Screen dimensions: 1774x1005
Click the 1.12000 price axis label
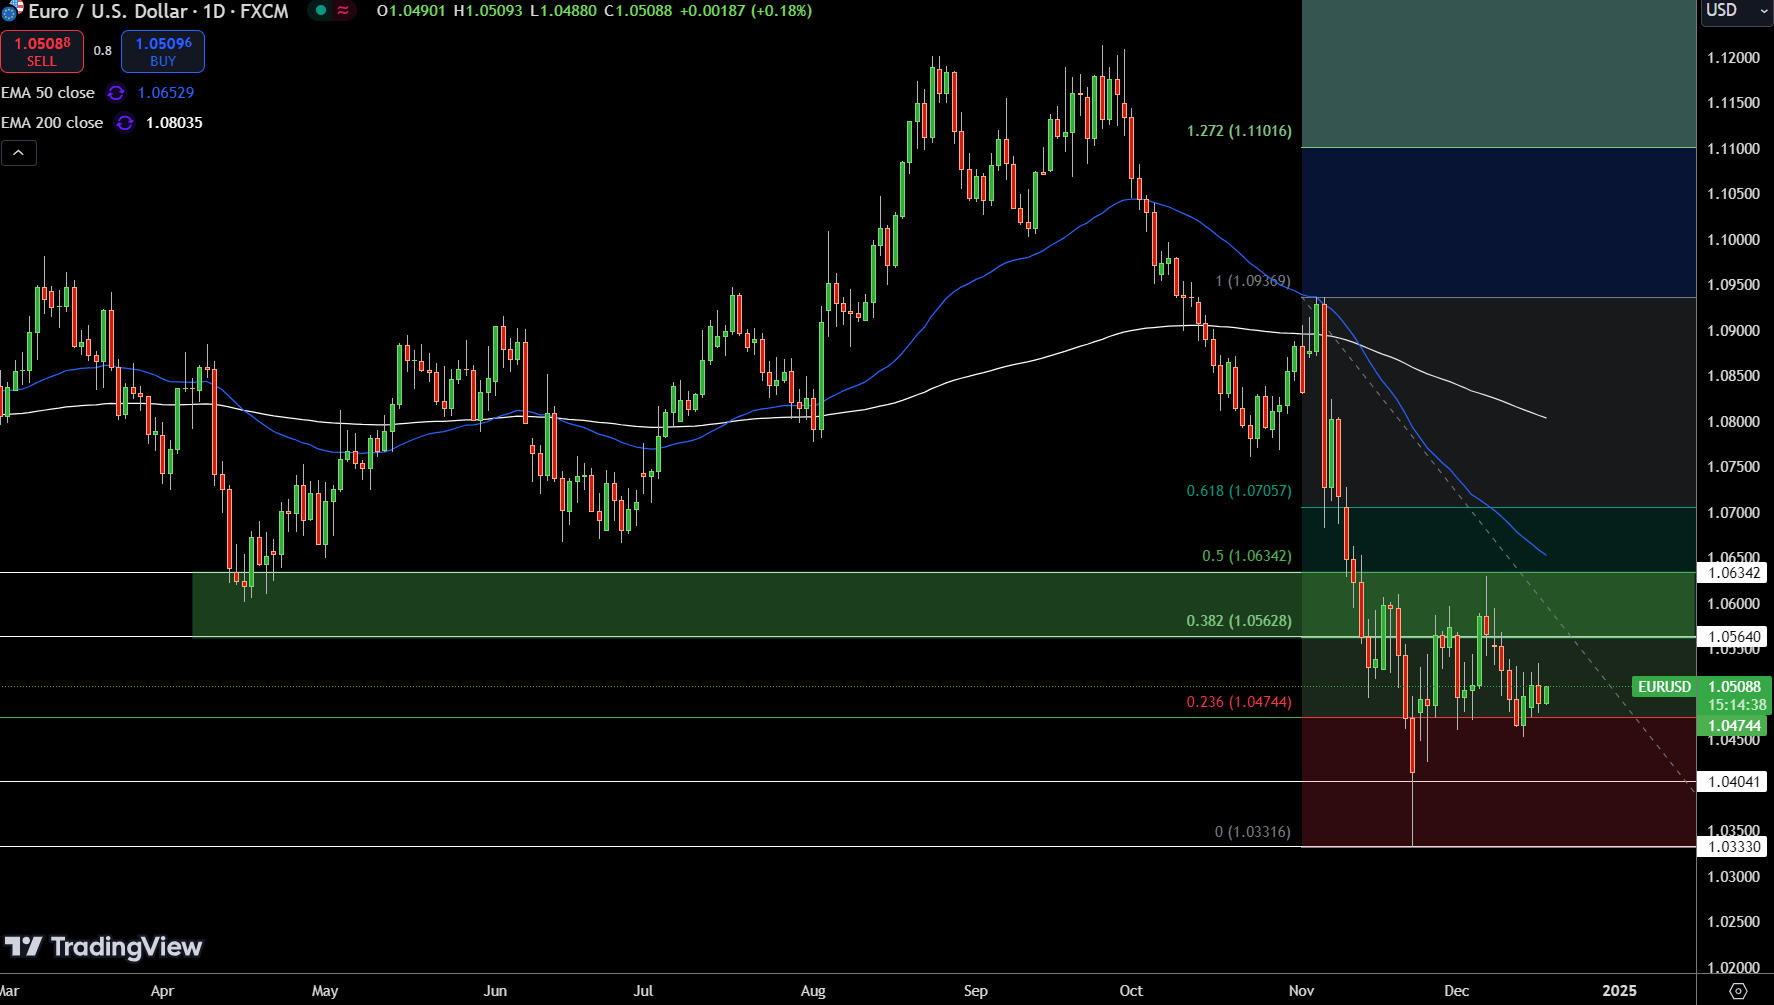pos(1734,58)
